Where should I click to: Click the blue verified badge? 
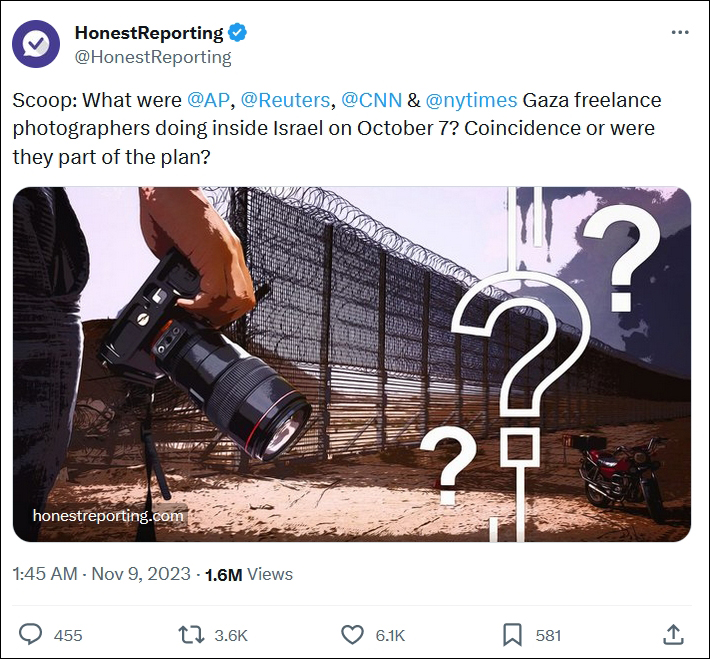pos(237,33)
